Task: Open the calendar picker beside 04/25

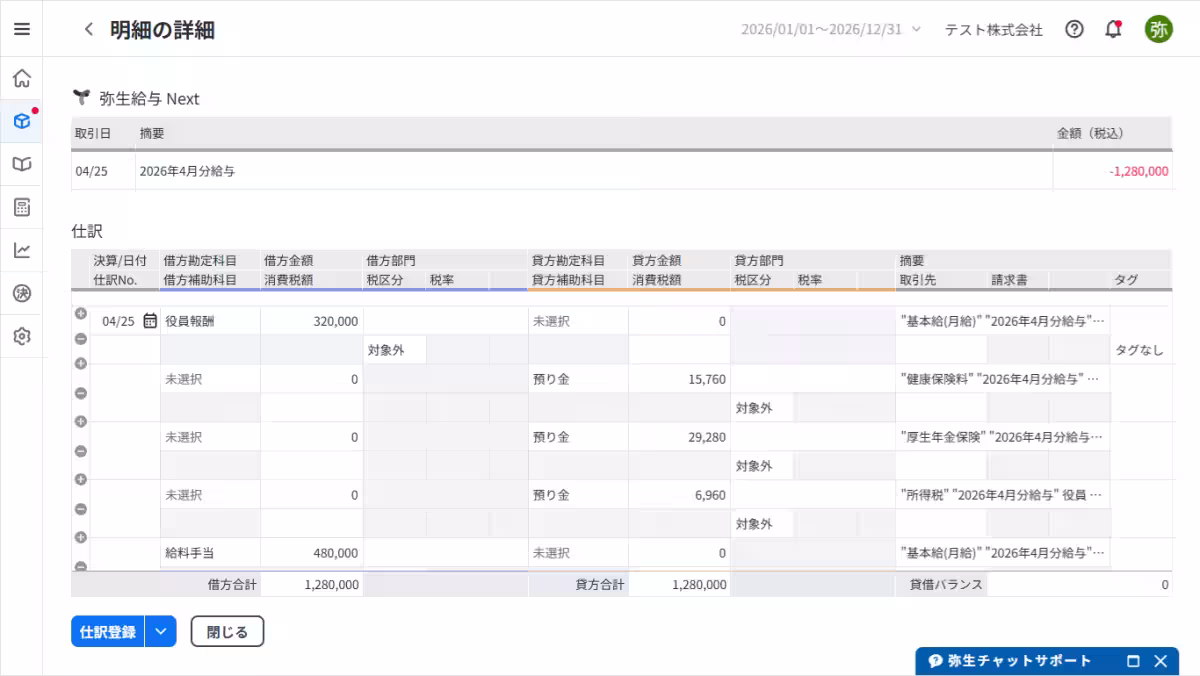Action: point(150,321)
